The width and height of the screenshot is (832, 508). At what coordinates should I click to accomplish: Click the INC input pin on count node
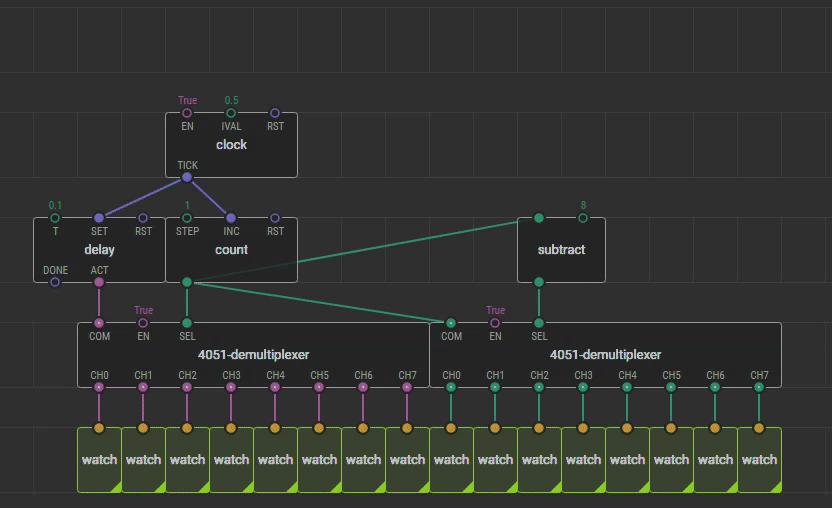(231, 218)
